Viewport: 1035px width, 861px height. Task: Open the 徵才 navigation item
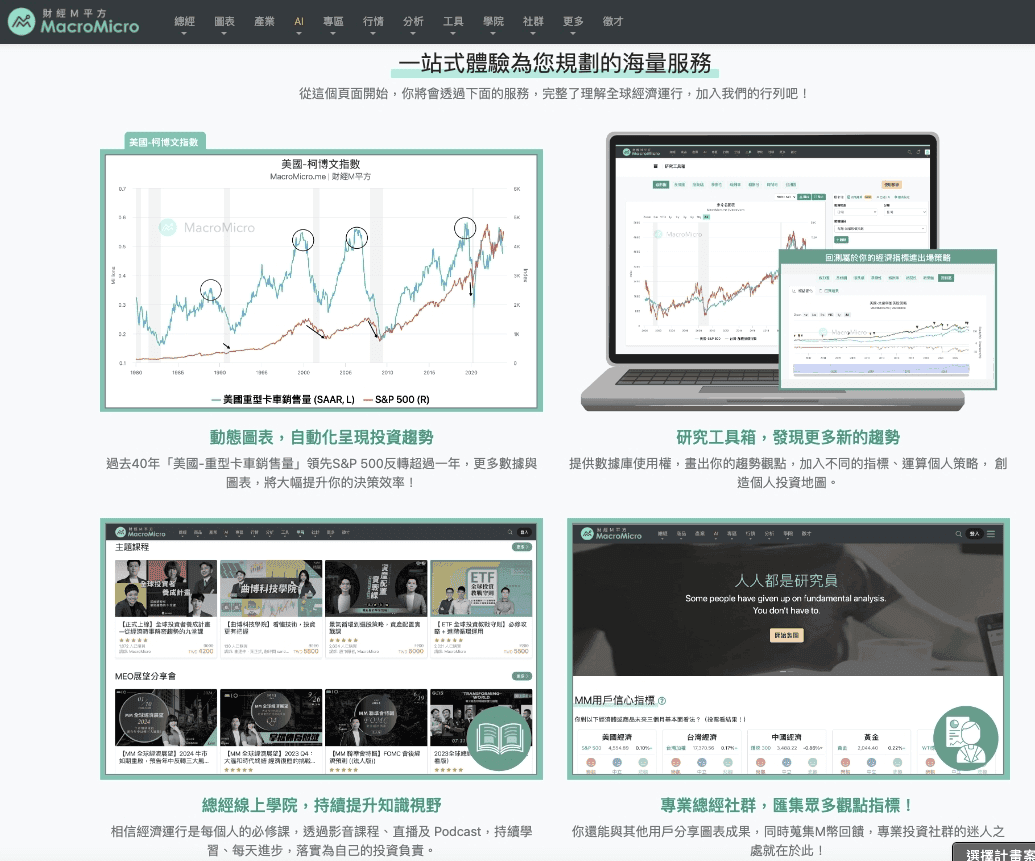point(613,21)
